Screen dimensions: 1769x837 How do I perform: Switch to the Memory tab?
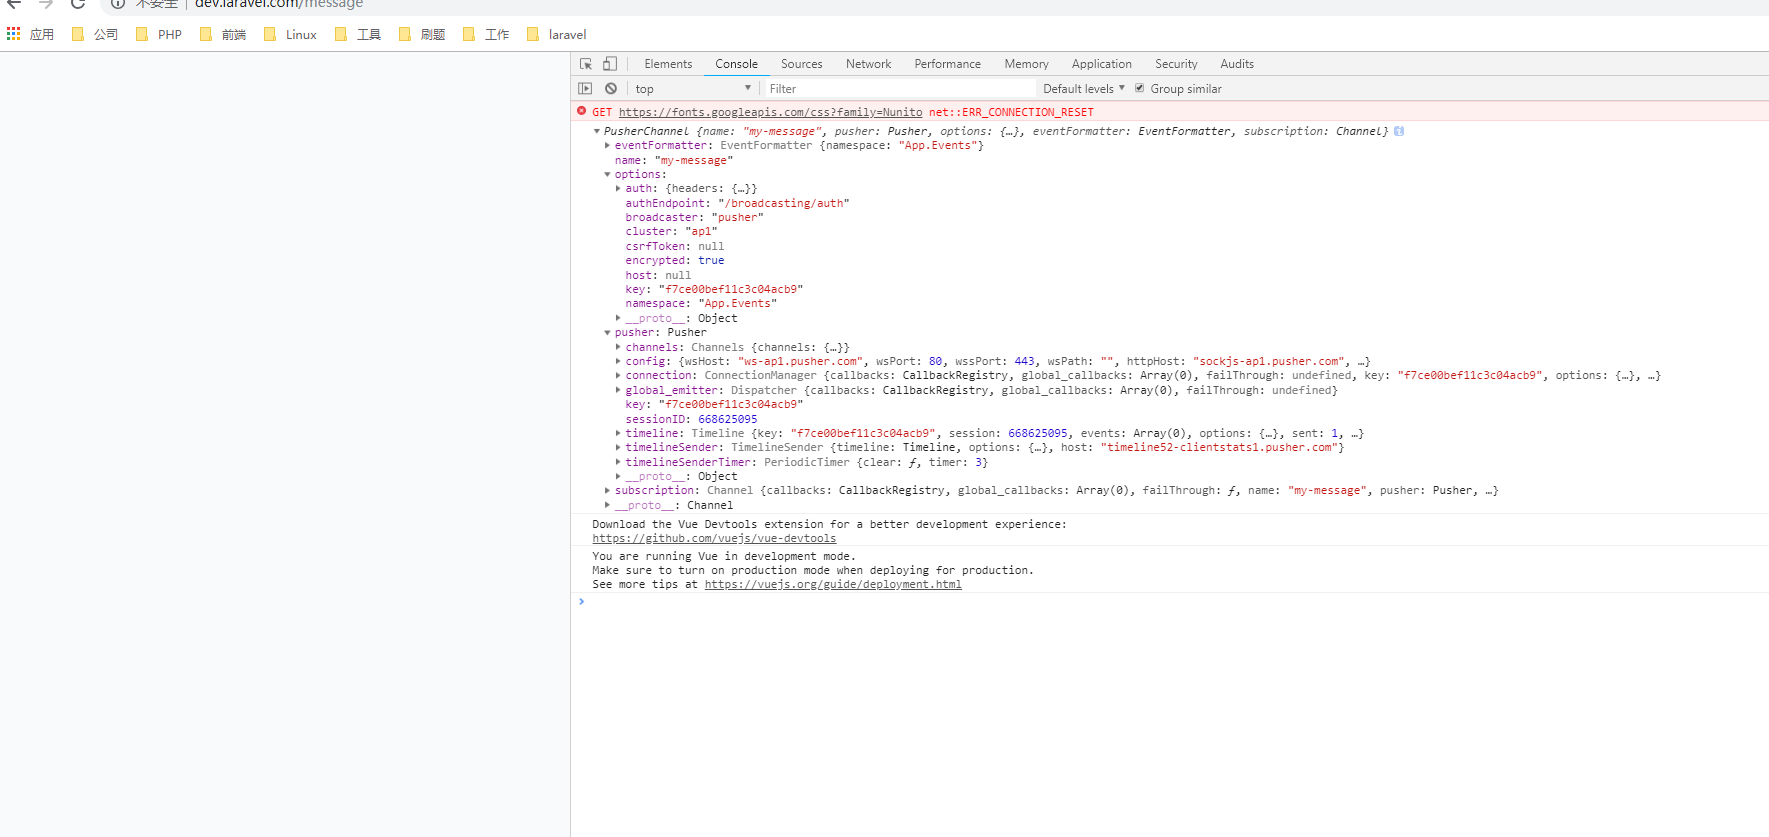point(1026,64)
